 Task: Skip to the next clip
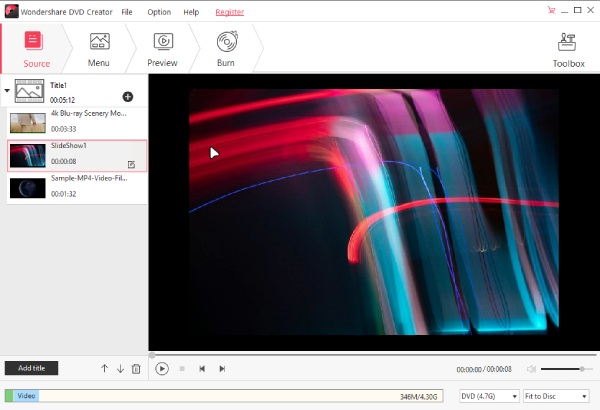222,369
